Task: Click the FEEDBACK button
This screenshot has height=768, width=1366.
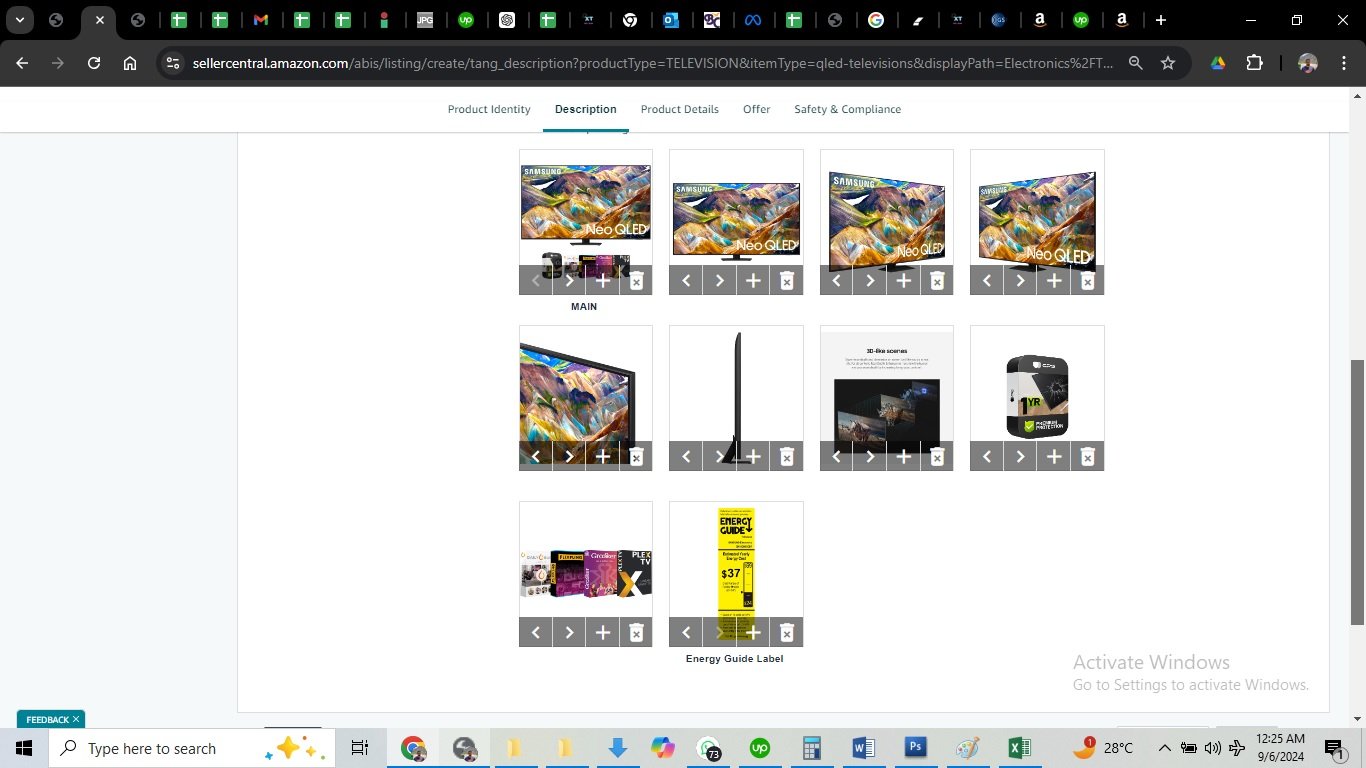Action: tap(46, 719)
